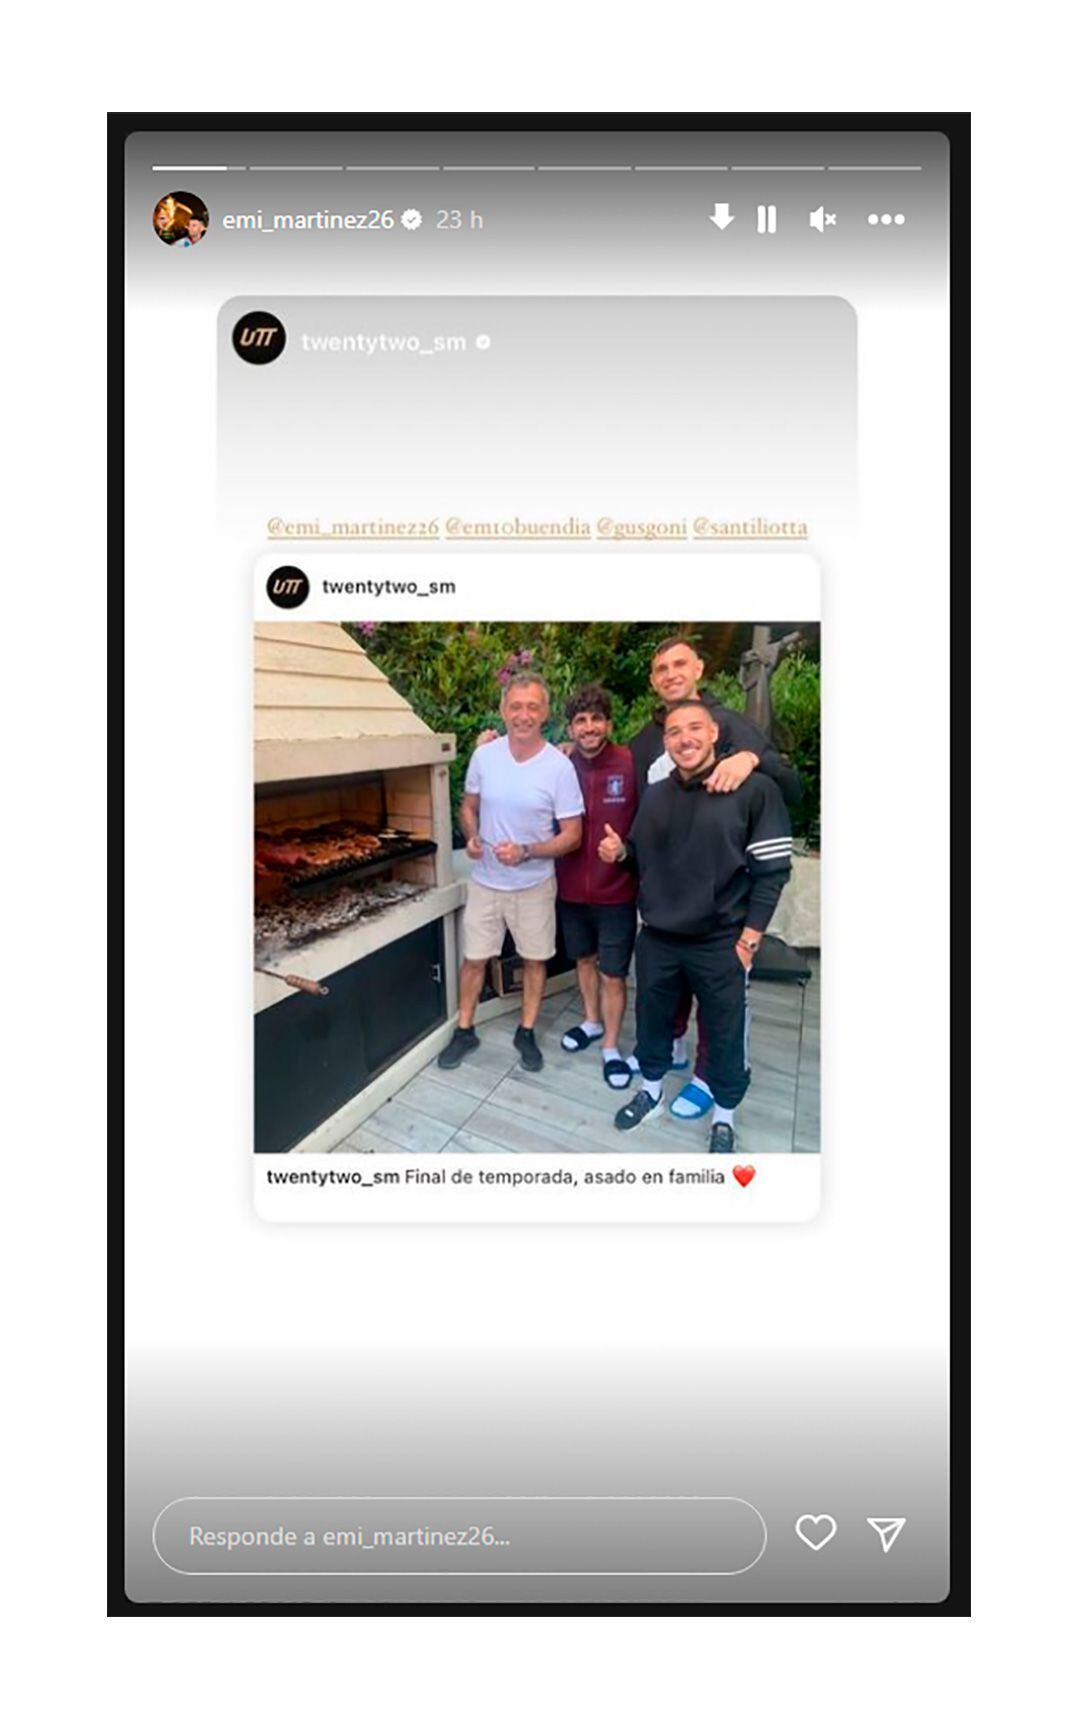Open the @gusgoni mention tag
Image resolution: width=1080 pixels, height=1731 pixels.
pos(641,527)
